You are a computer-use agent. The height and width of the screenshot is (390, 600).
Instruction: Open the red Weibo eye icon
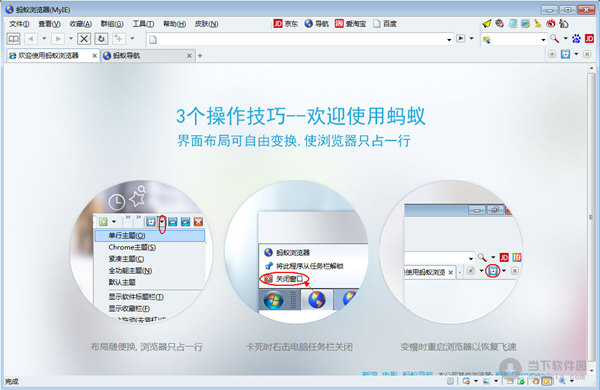pos(551,24)
